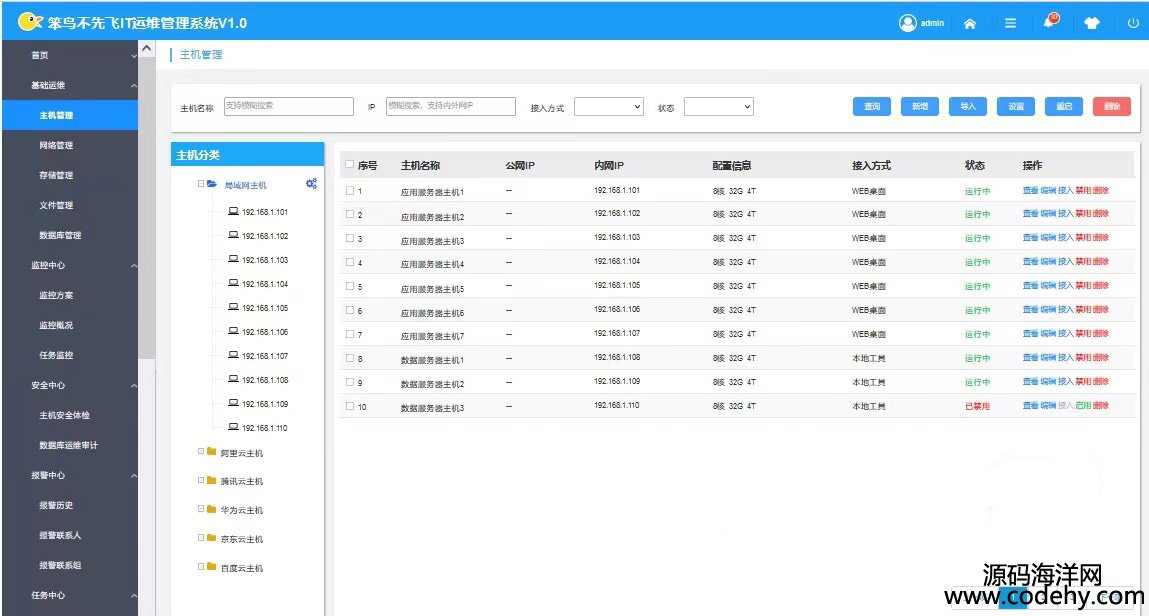Expand the 华为云主机 tree node toggle
The width and height of the screenshot is (1149, 616).
click(201, 509)
